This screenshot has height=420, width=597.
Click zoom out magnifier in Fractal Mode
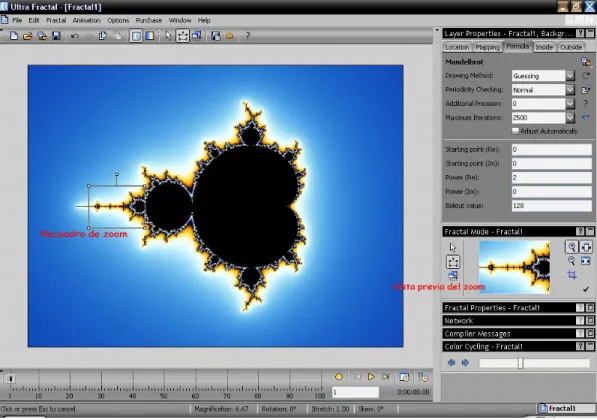(x=571, y=261)
